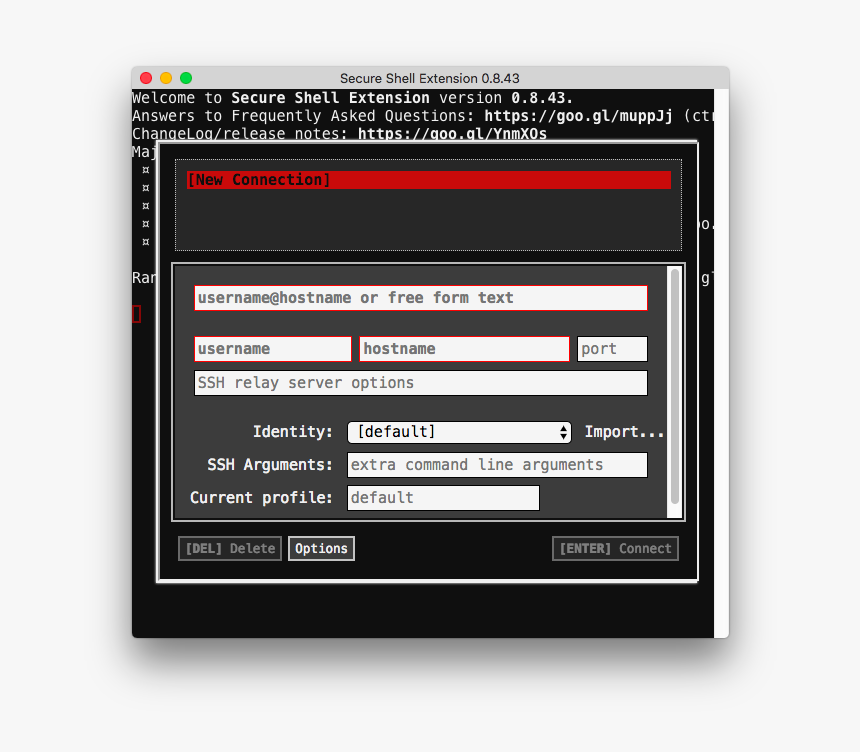Click the green zoom window button
Image resolution: width=860 pixels, height=752 pixels.
(185, 77)
